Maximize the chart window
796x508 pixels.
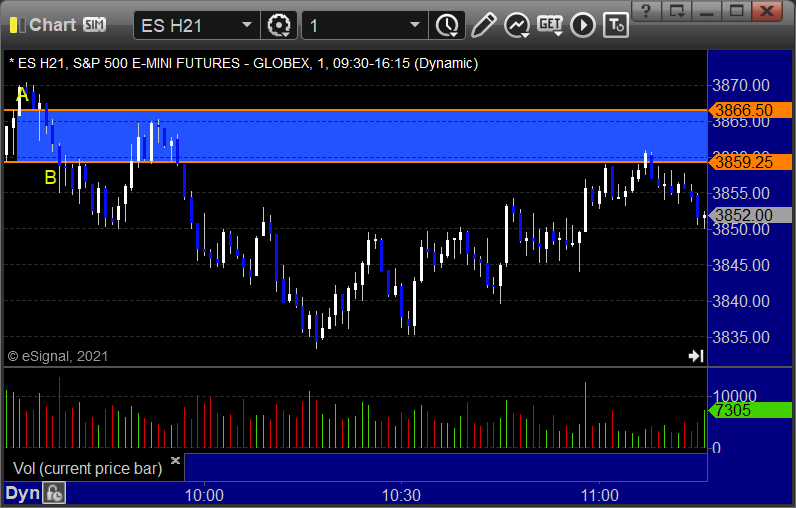[736, 10]
